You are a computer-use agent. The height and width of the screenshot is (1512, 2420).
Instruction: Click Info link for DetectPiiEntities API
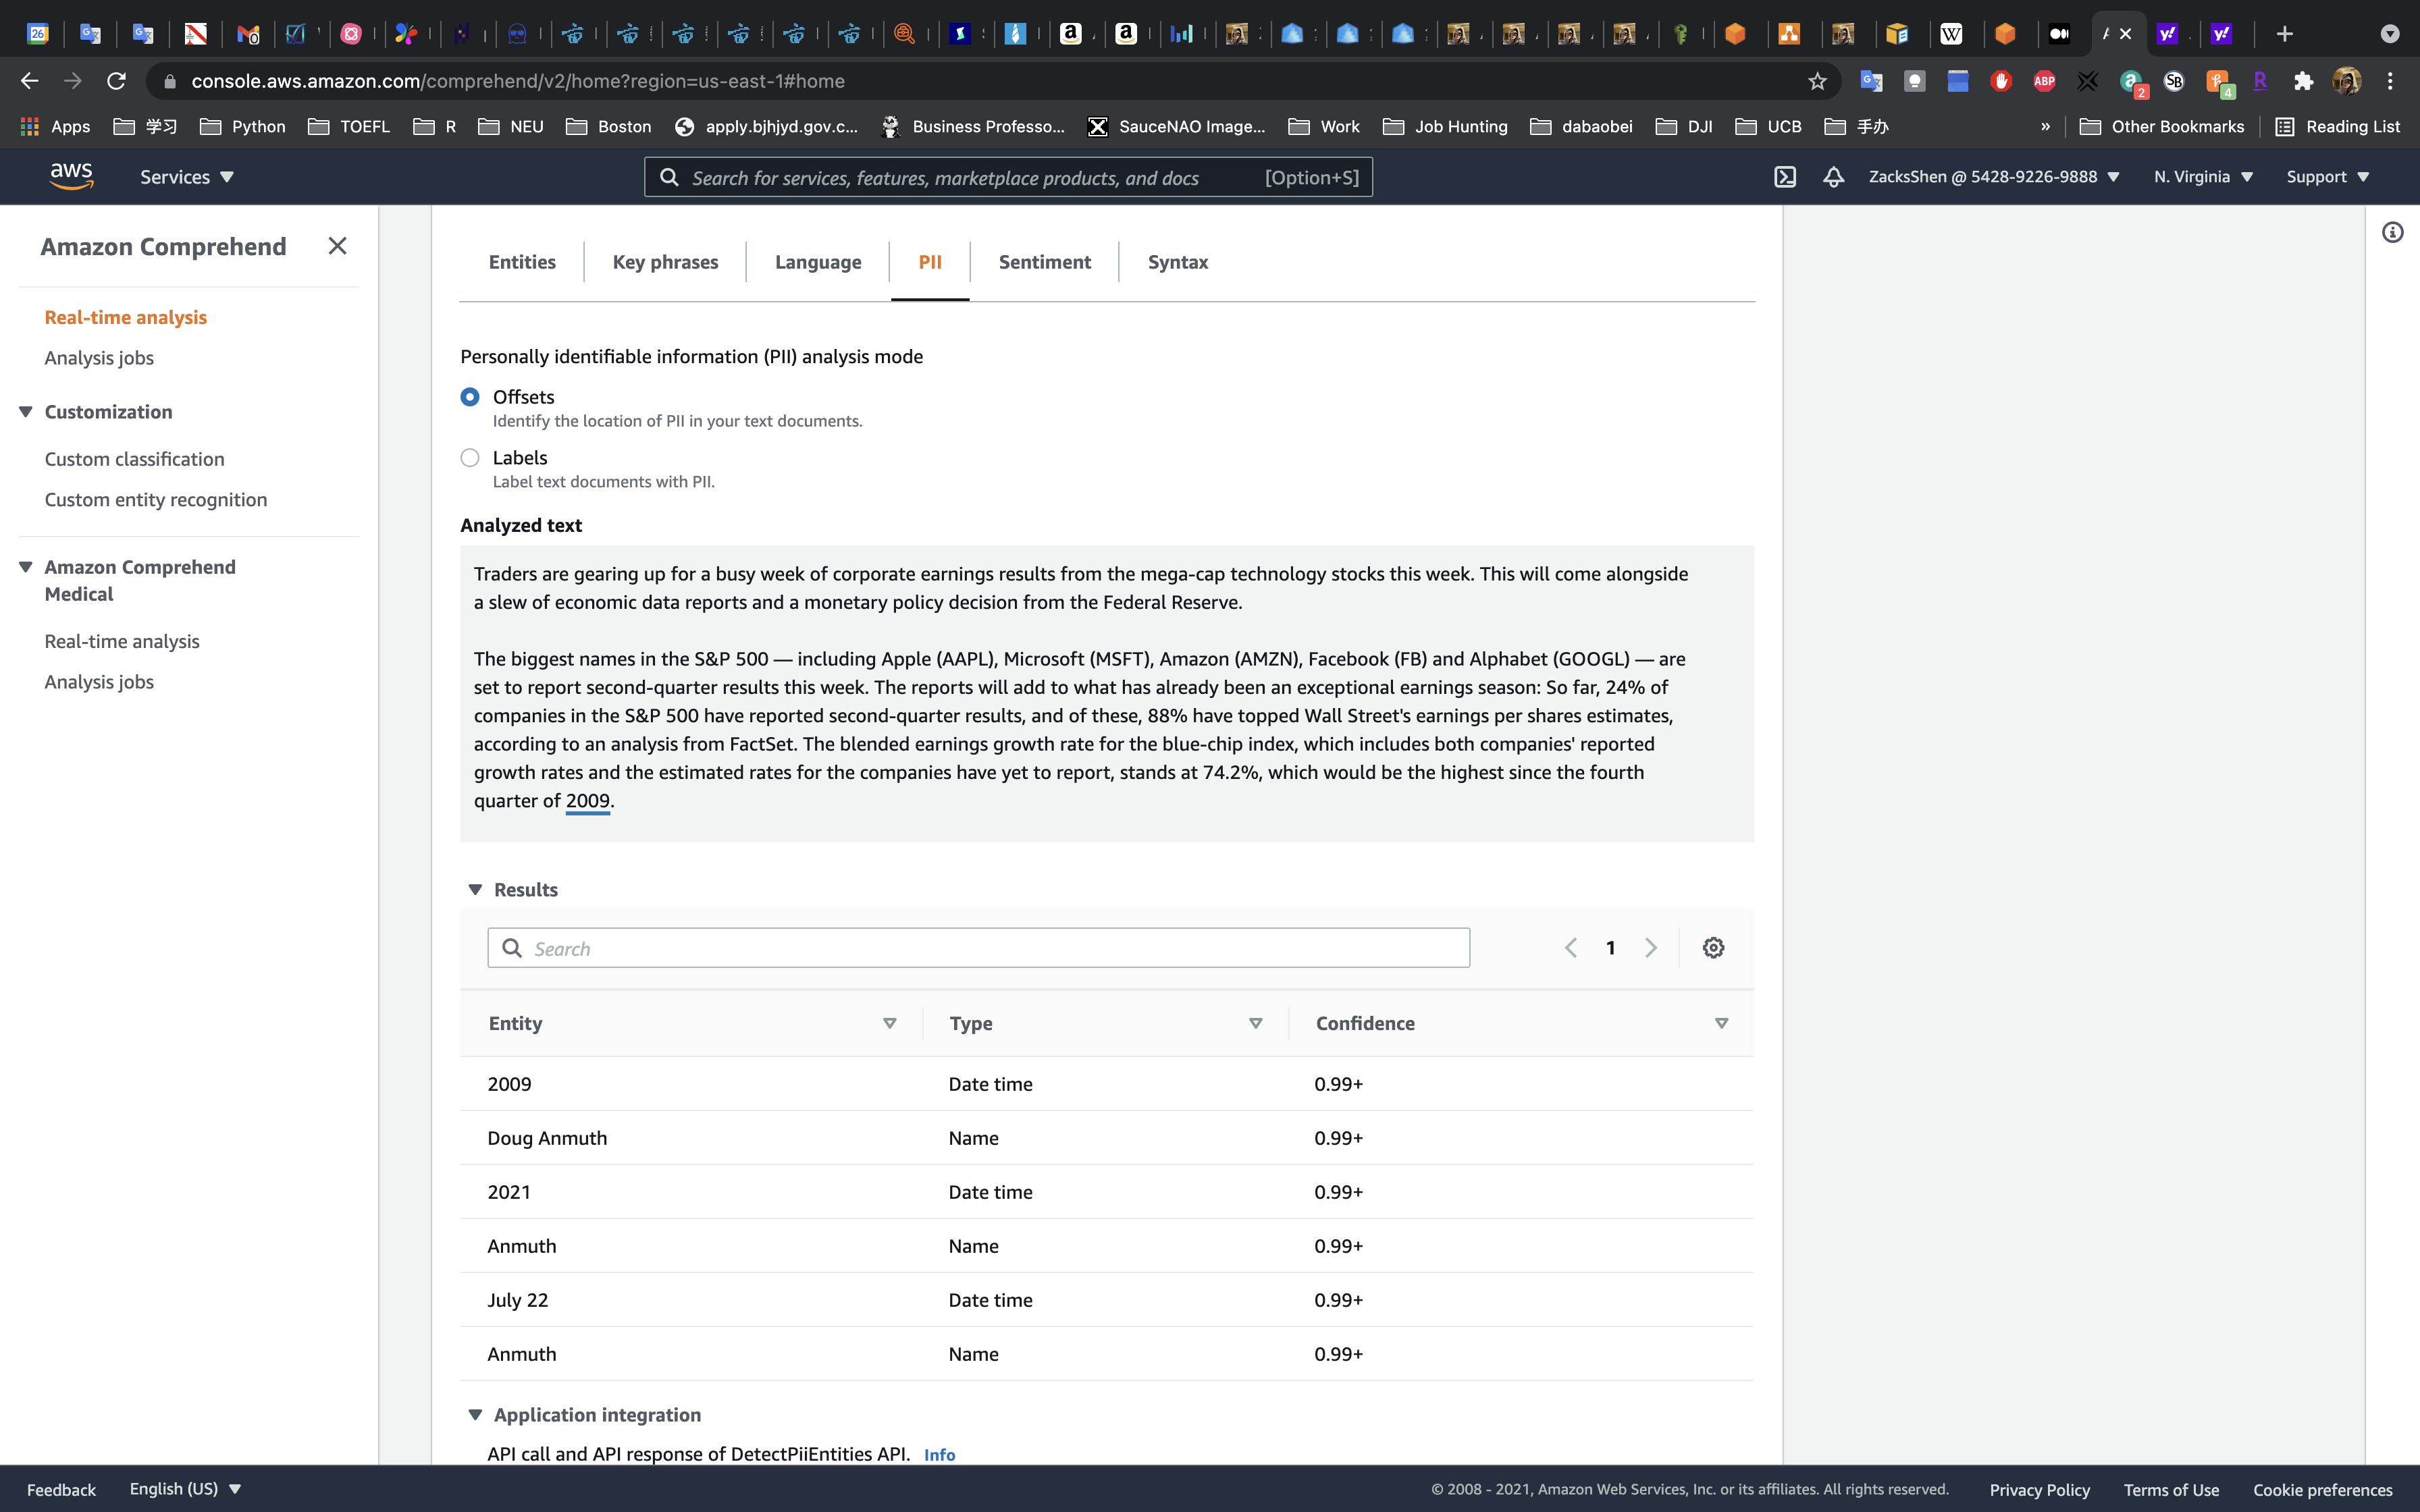click(x=939, y=1455)
